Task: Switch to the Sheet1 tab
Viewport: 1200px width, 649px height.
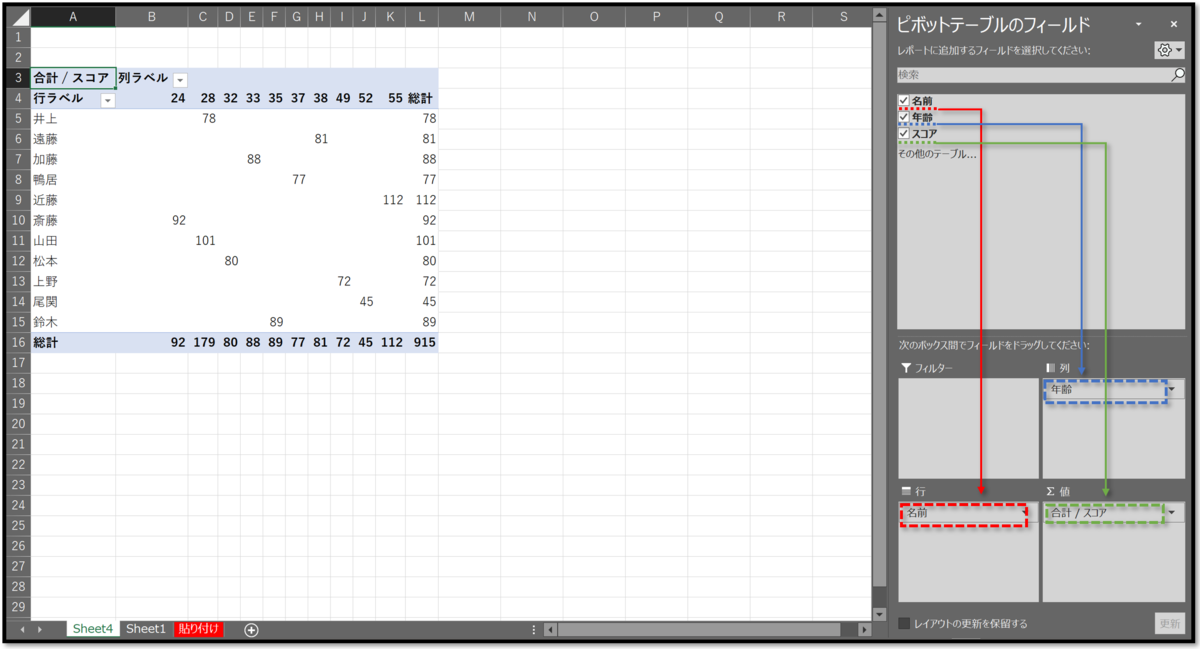Action: 145,629
